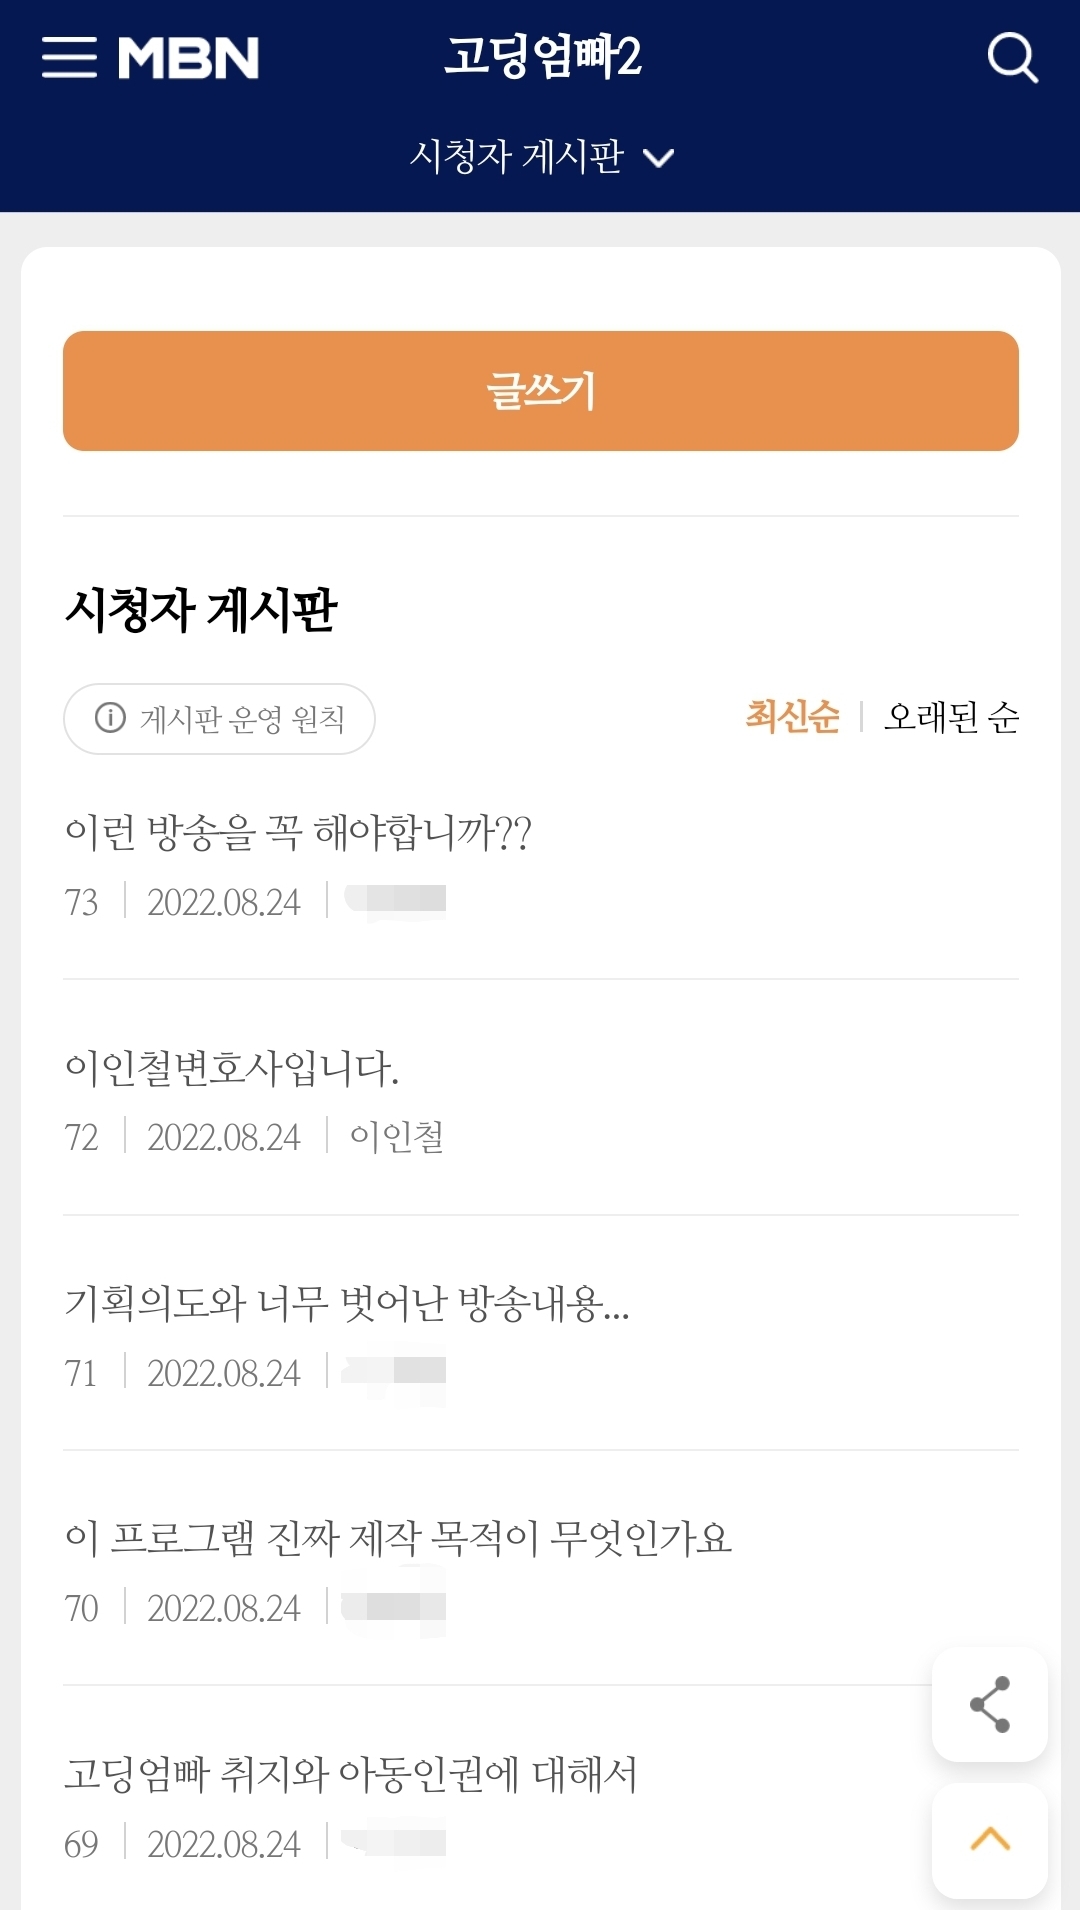Sort posts by 최신순
Screen dimensions: 1080x1910
(792, 717)
